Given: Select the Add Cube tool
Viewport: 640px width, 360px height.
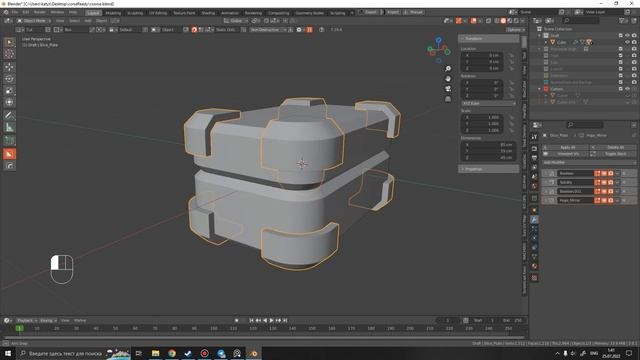Looking at the screenshot, I should [x=9, y=141].
